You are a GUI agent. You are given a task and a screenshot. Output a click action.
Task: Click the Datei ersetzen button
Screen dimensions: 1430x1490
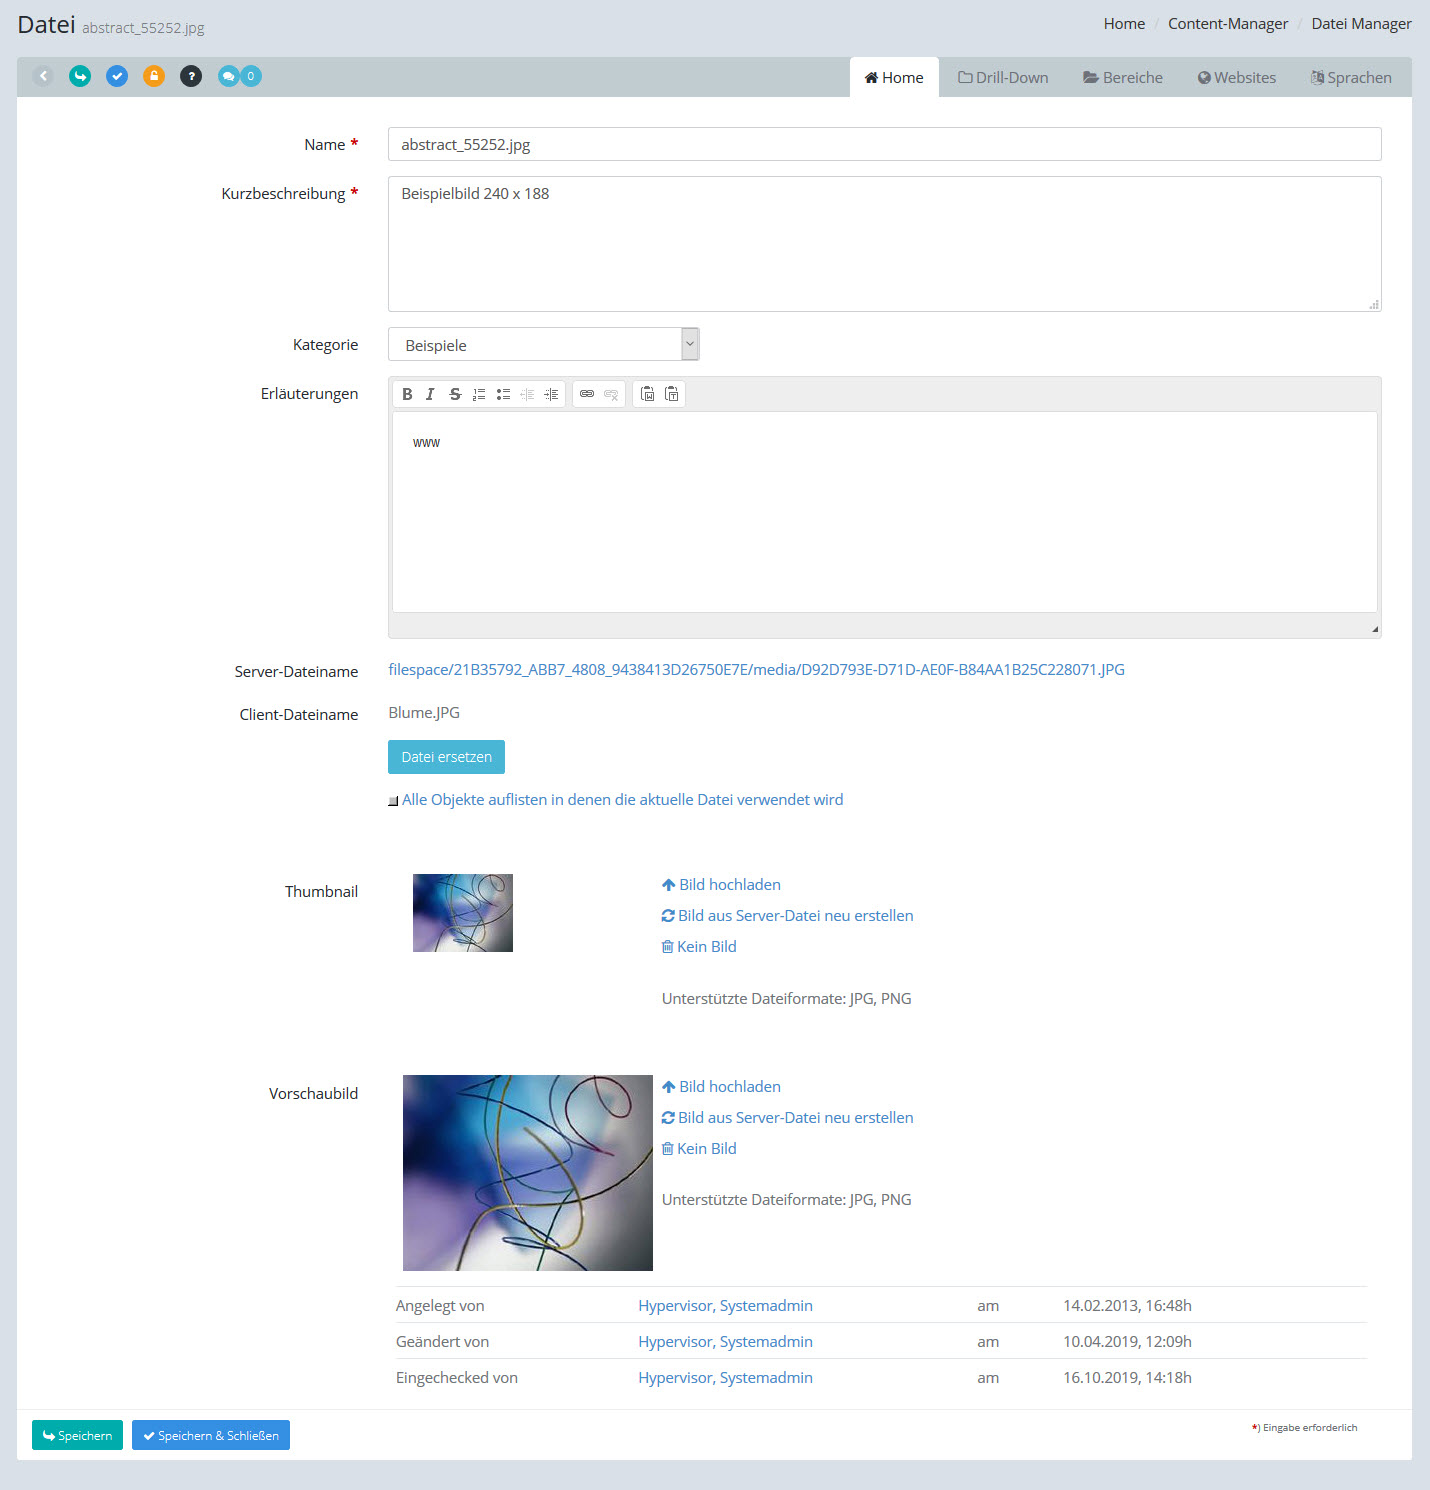click(446, 757)
